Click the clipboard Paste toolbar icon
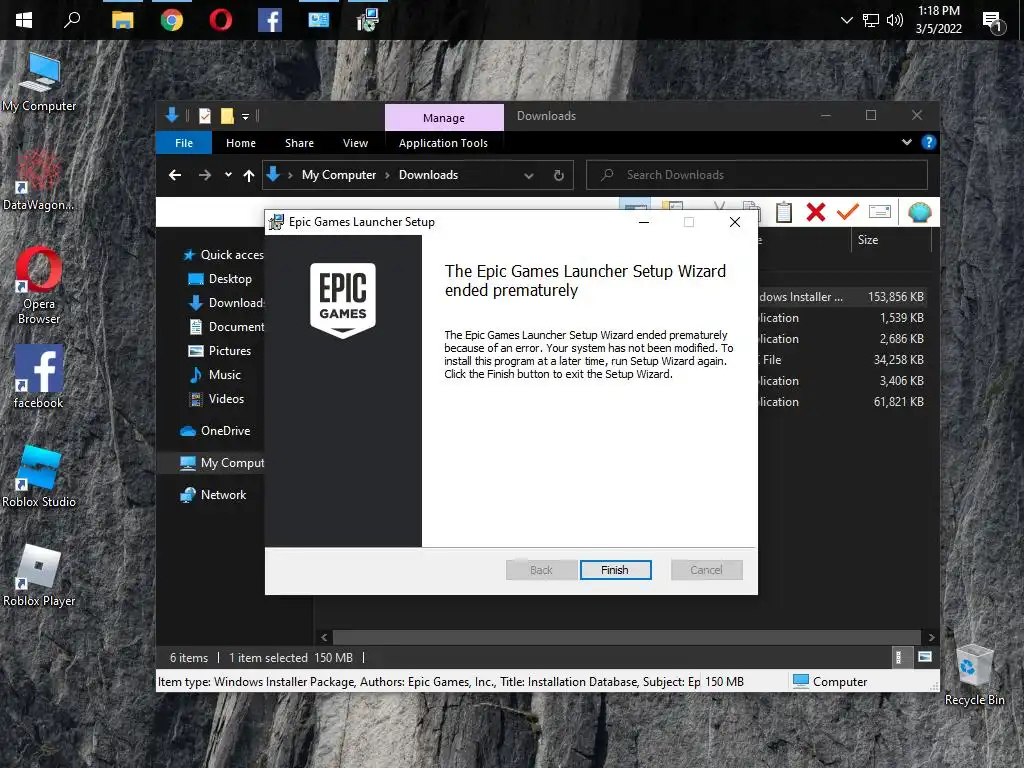The image size is (1024, 768). [x=784, y=212]
